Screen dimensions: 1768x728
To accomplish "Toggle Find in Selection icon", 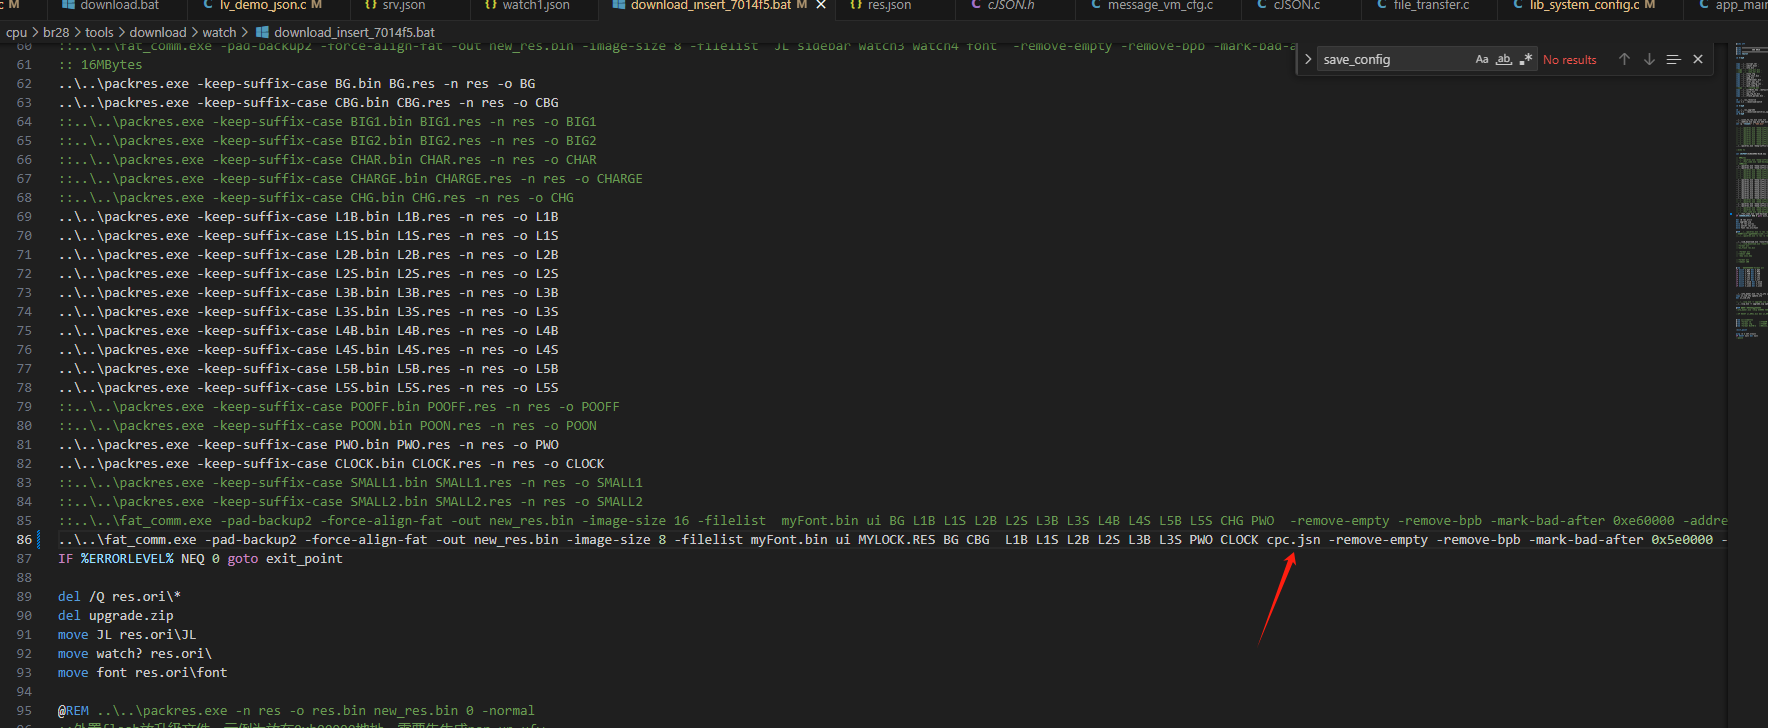I will (1673, 60).
